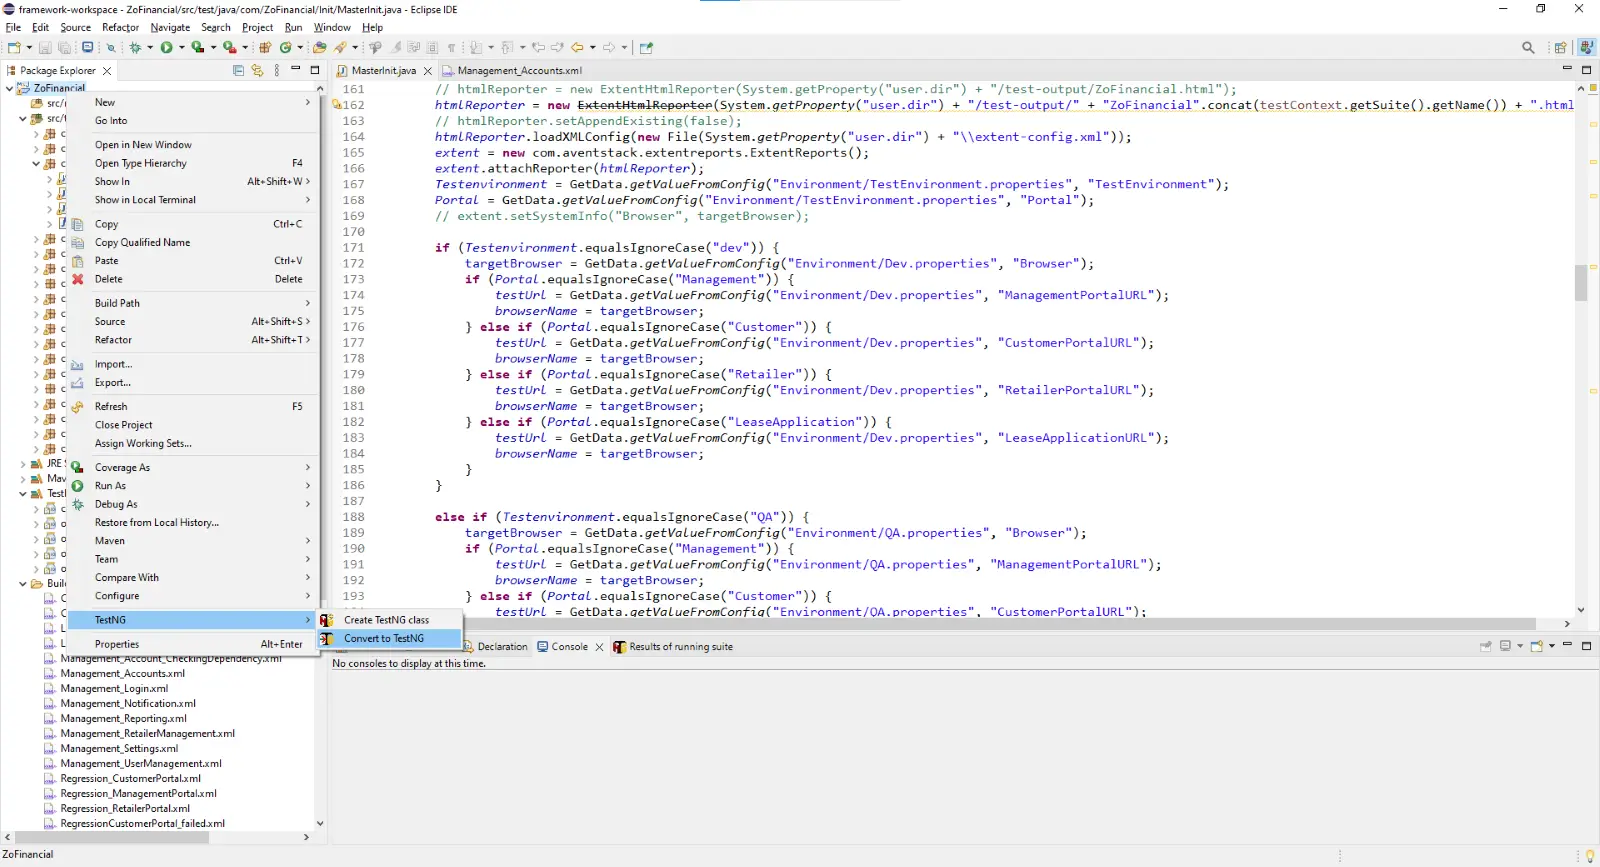Open the File menu

13,27
